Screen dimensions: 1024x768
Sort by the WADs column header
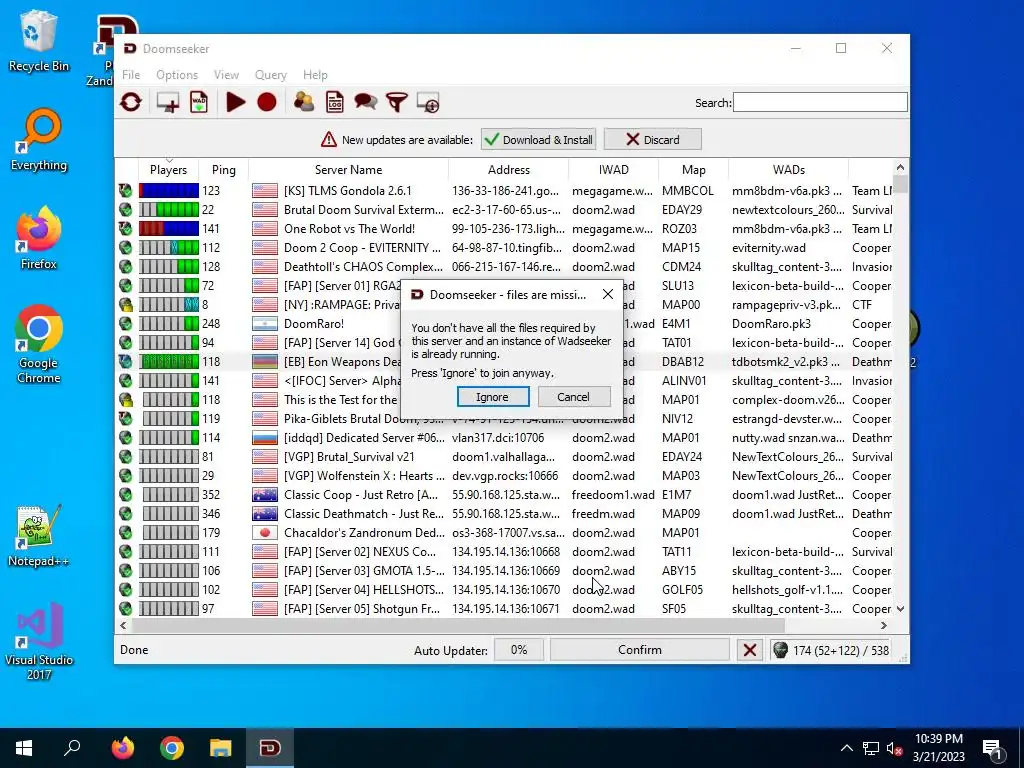pyautogui.click(x=788, y=170)
